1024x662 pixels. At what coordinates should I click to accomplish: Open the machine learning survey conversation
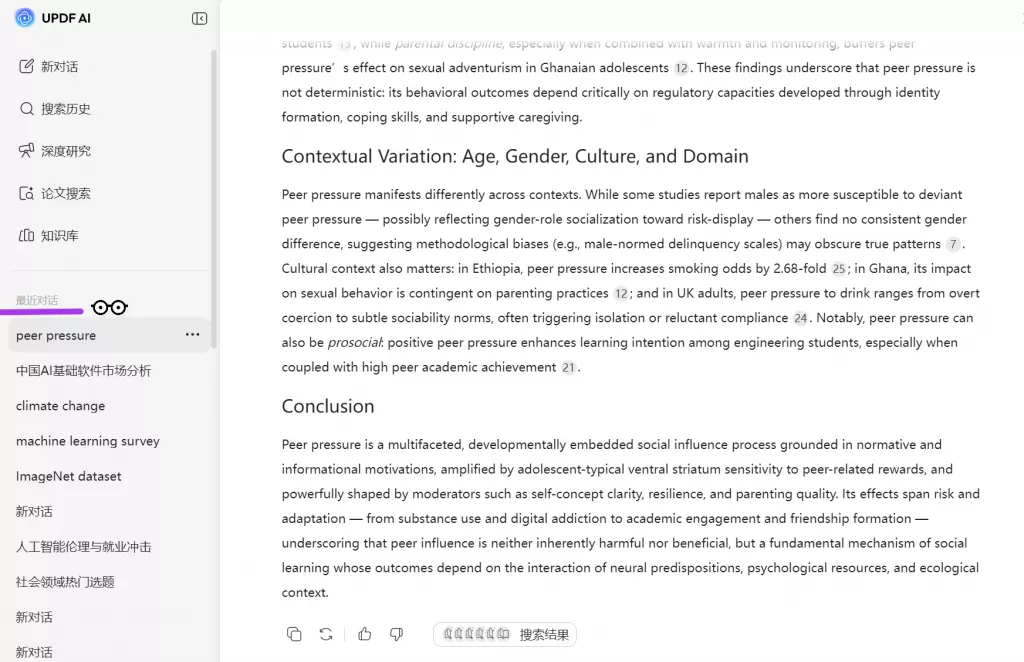[x=88, y=441]
